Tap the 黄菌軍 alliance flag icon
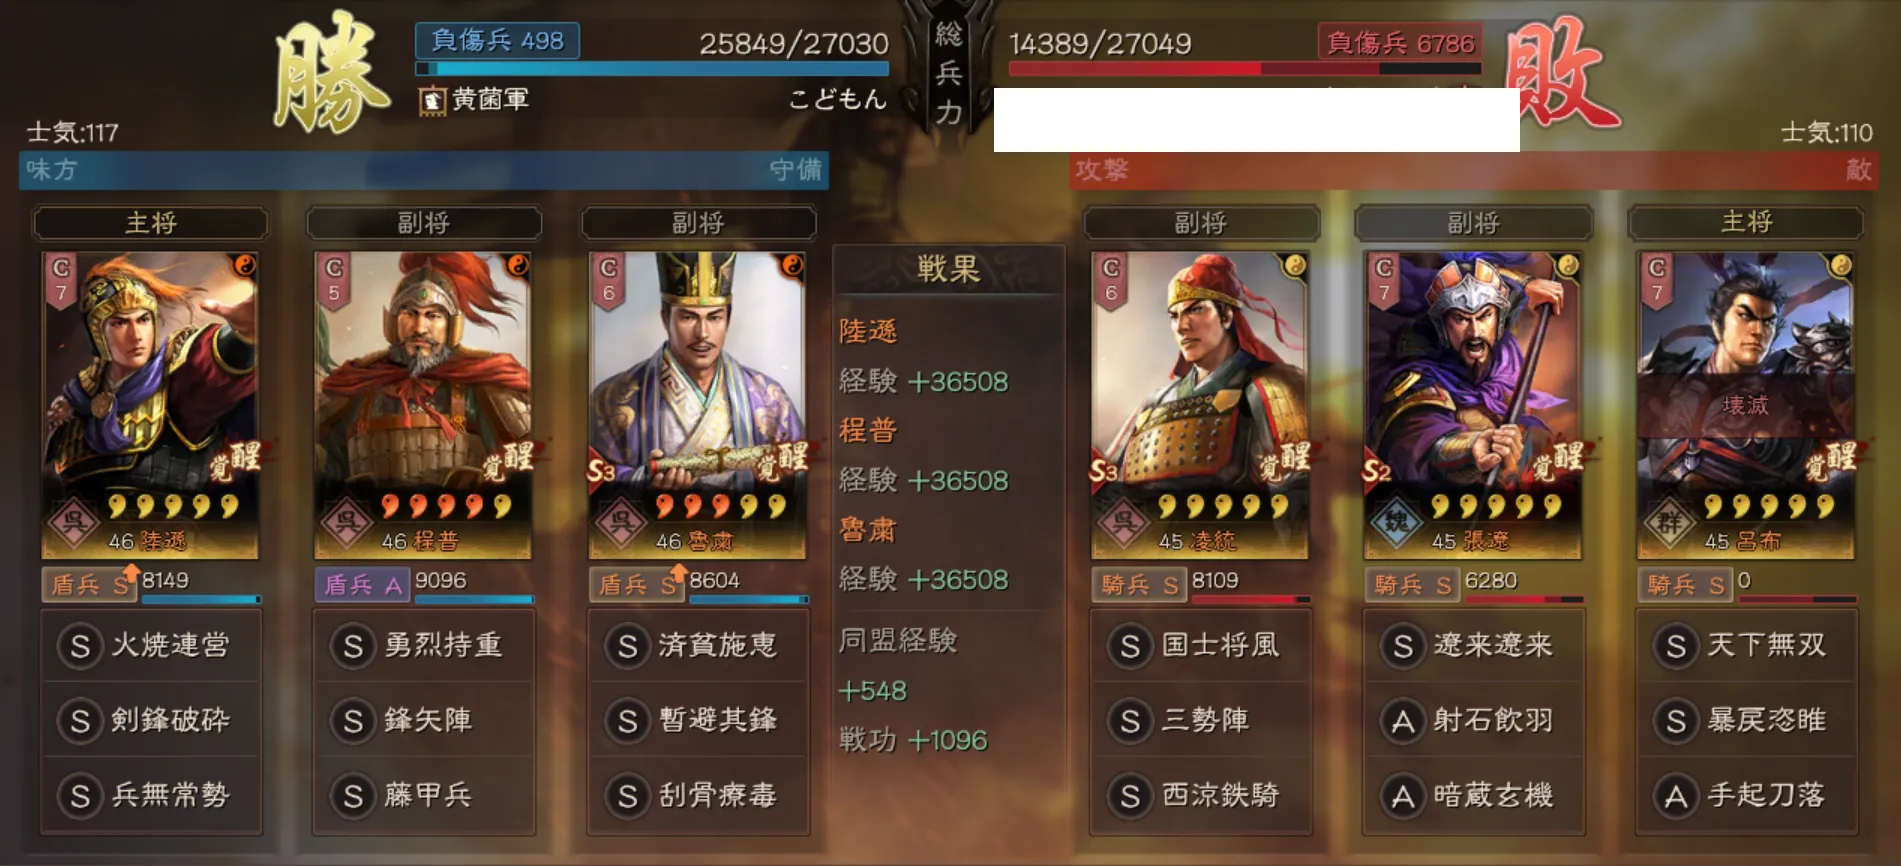The width and height of the screenshot is (1901, 866). coord(432,100)
